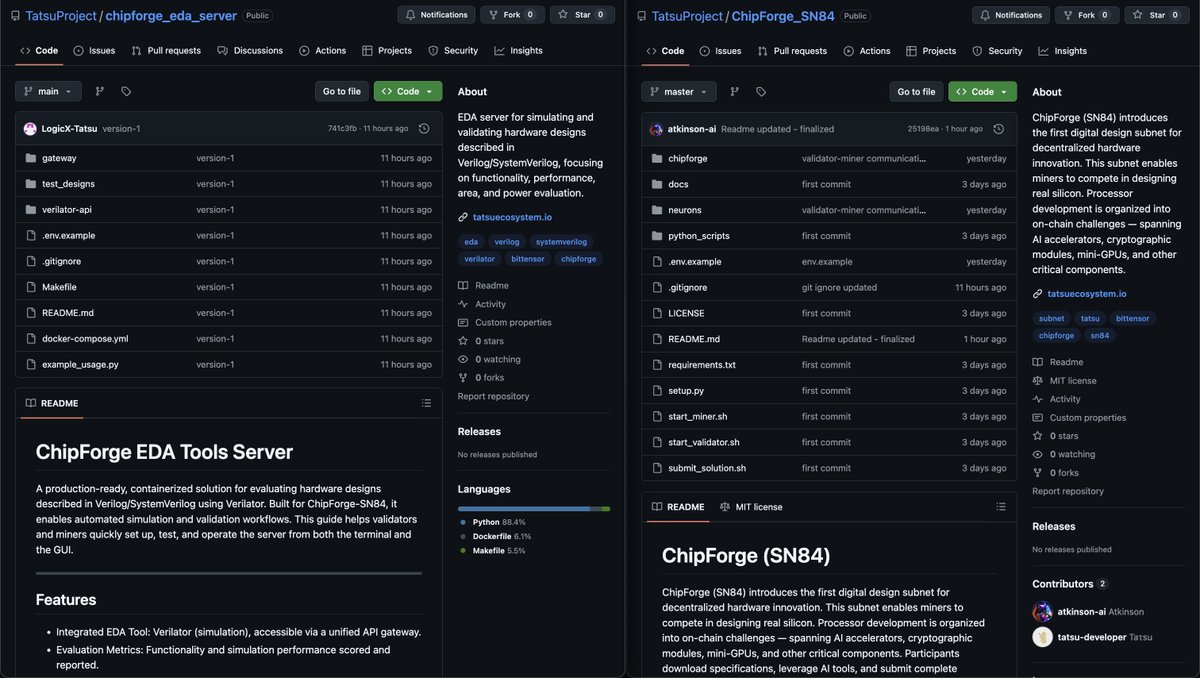1200x678 pixels.
Task: Open branches icon beside main branch selector
Action: point(100,91)
